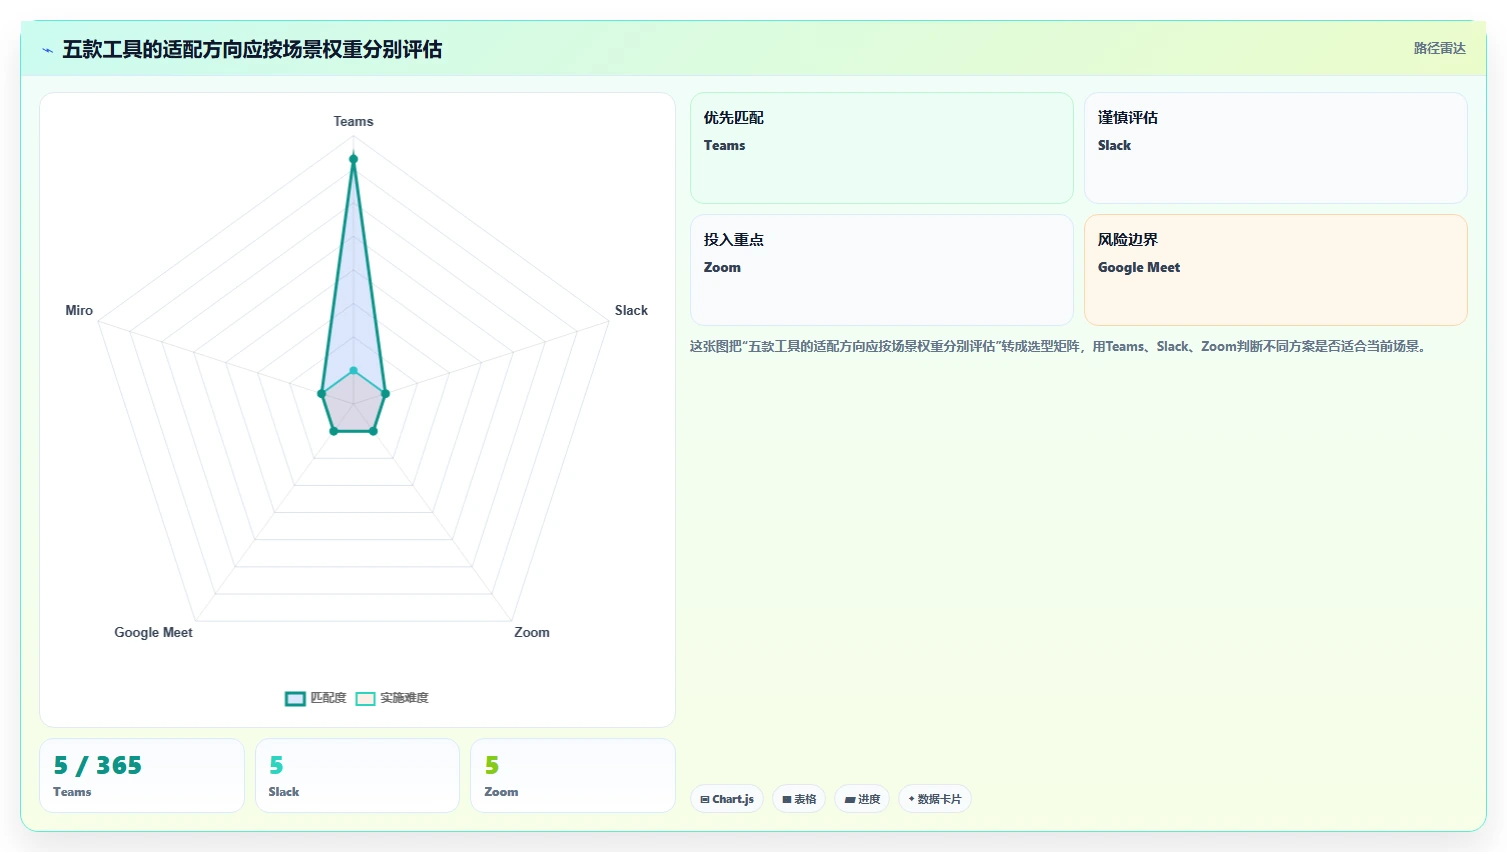1507x852 pixels.
Task: Click the Teams axis label on the radar
Action: tap(353, 121)
